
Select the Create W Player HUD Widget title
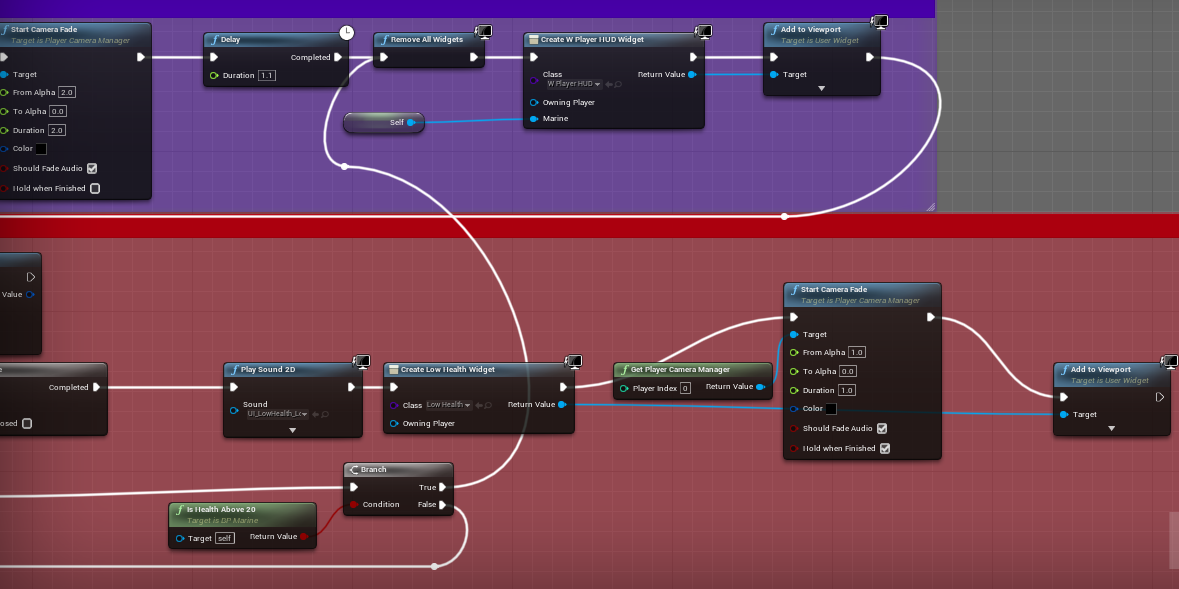(x=593, y=39)
